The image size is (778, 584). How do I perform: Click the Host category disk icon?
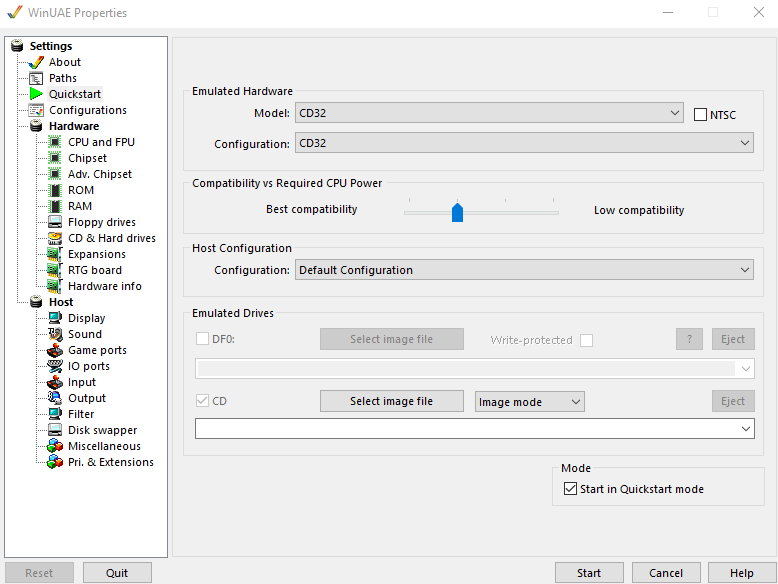36,302
